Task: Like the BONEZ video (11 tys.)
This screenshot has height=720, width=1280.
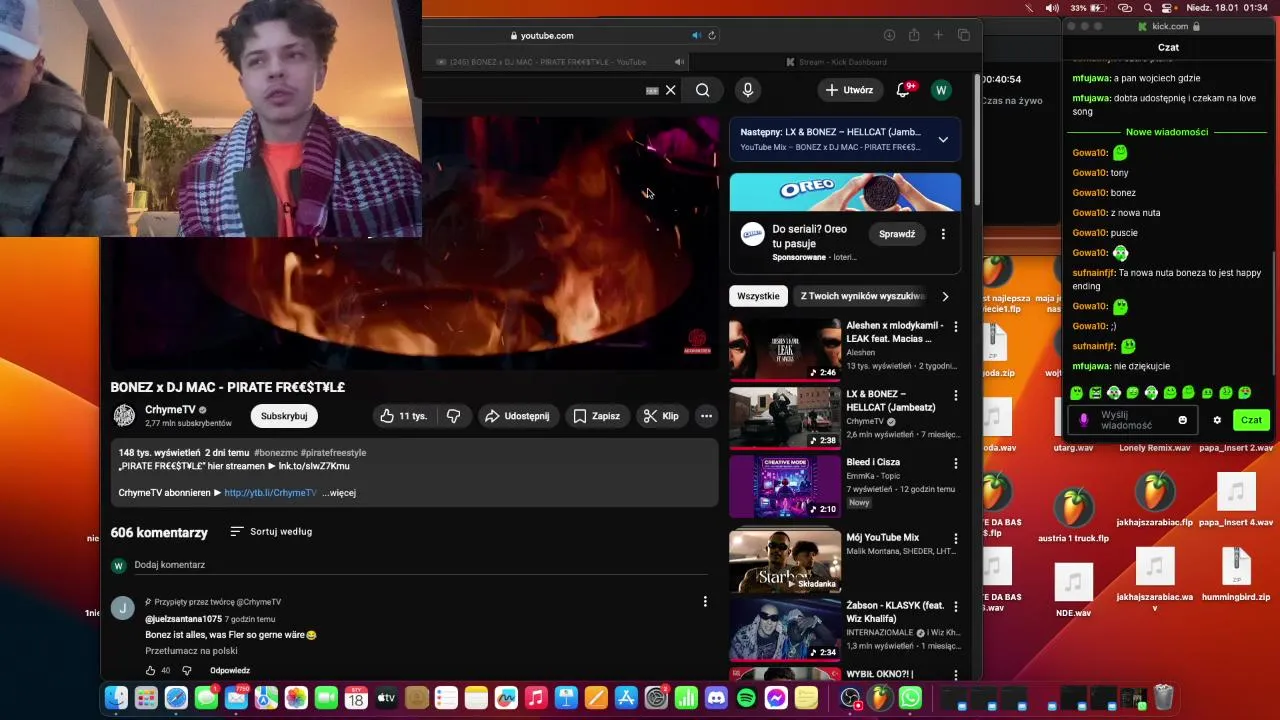Action: click(x=403, y=416)
